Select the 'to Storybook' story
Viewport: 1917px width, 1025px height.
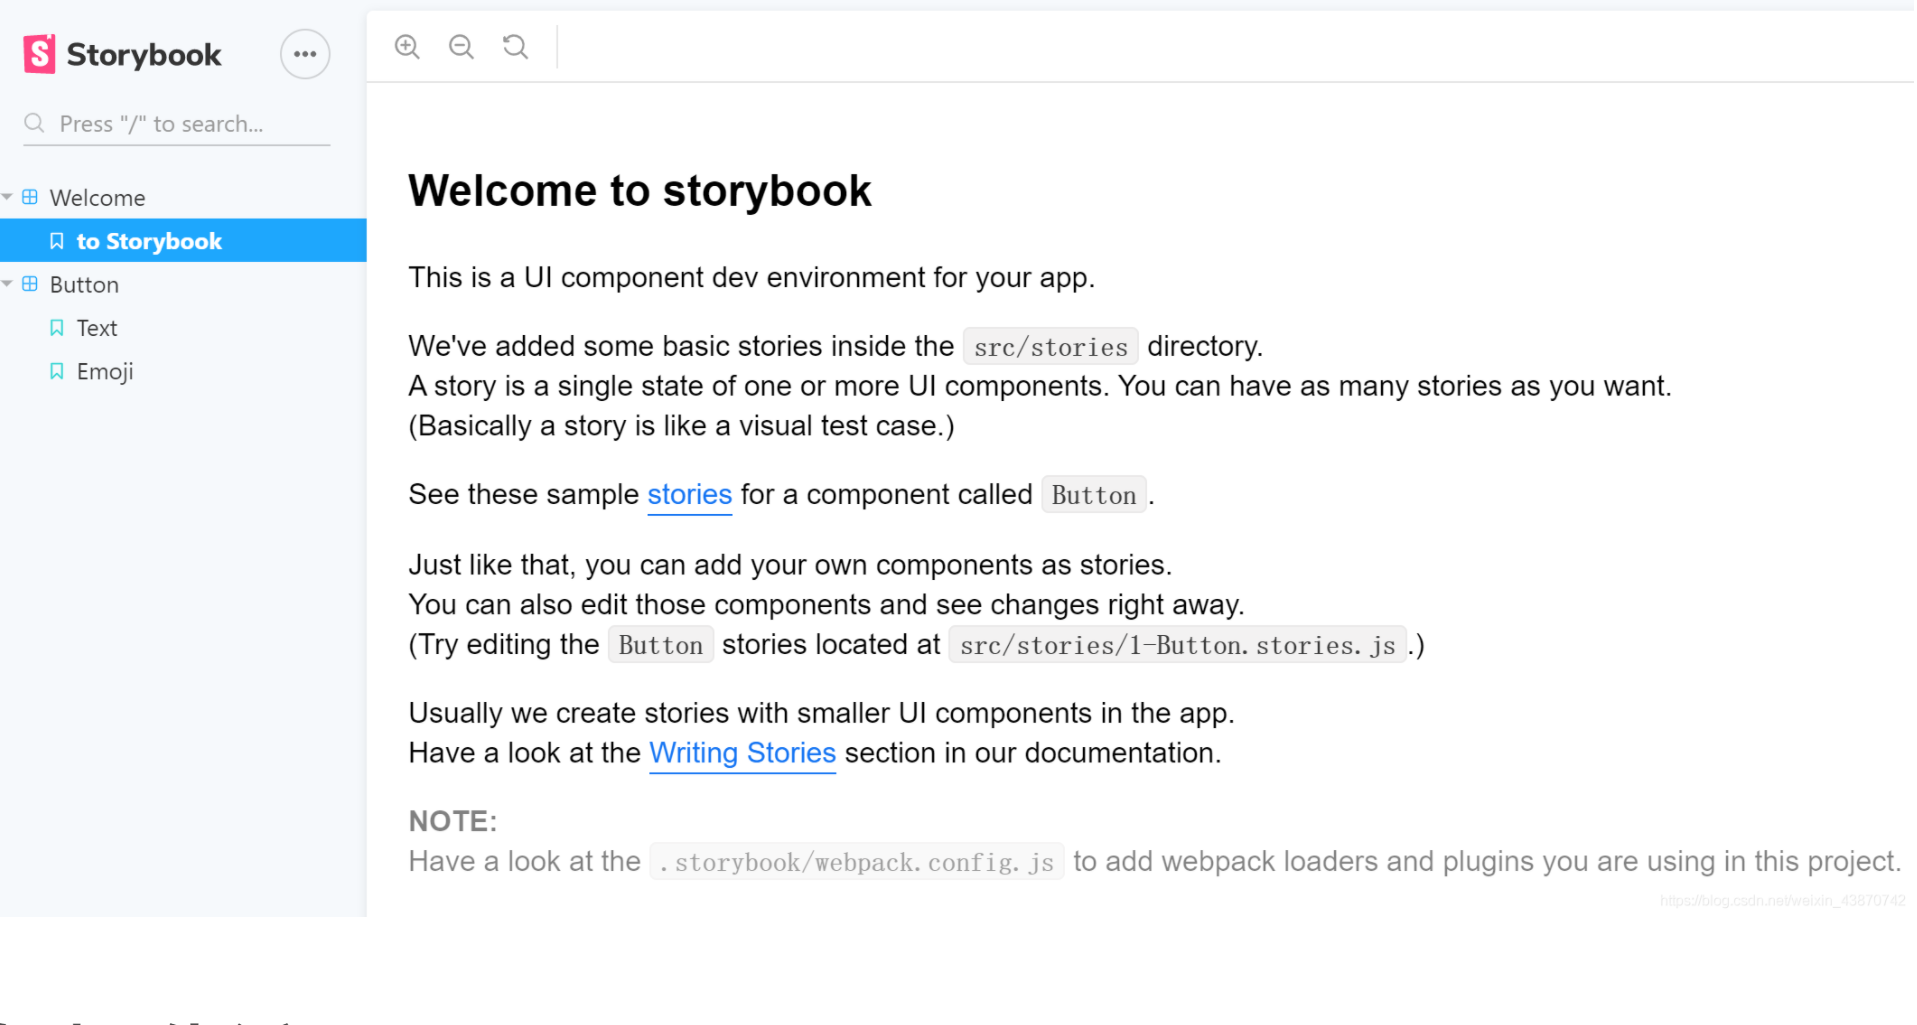(x=183, y=241)
